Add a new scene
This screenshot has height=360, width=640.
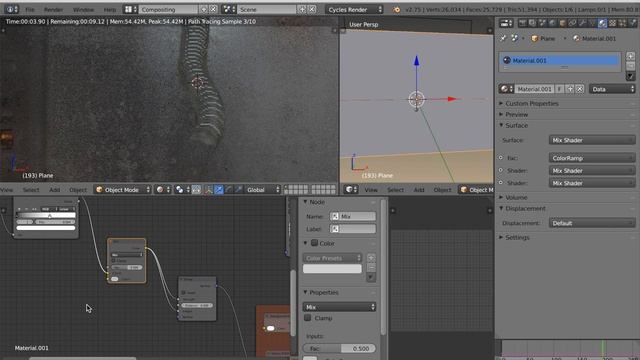302,9
